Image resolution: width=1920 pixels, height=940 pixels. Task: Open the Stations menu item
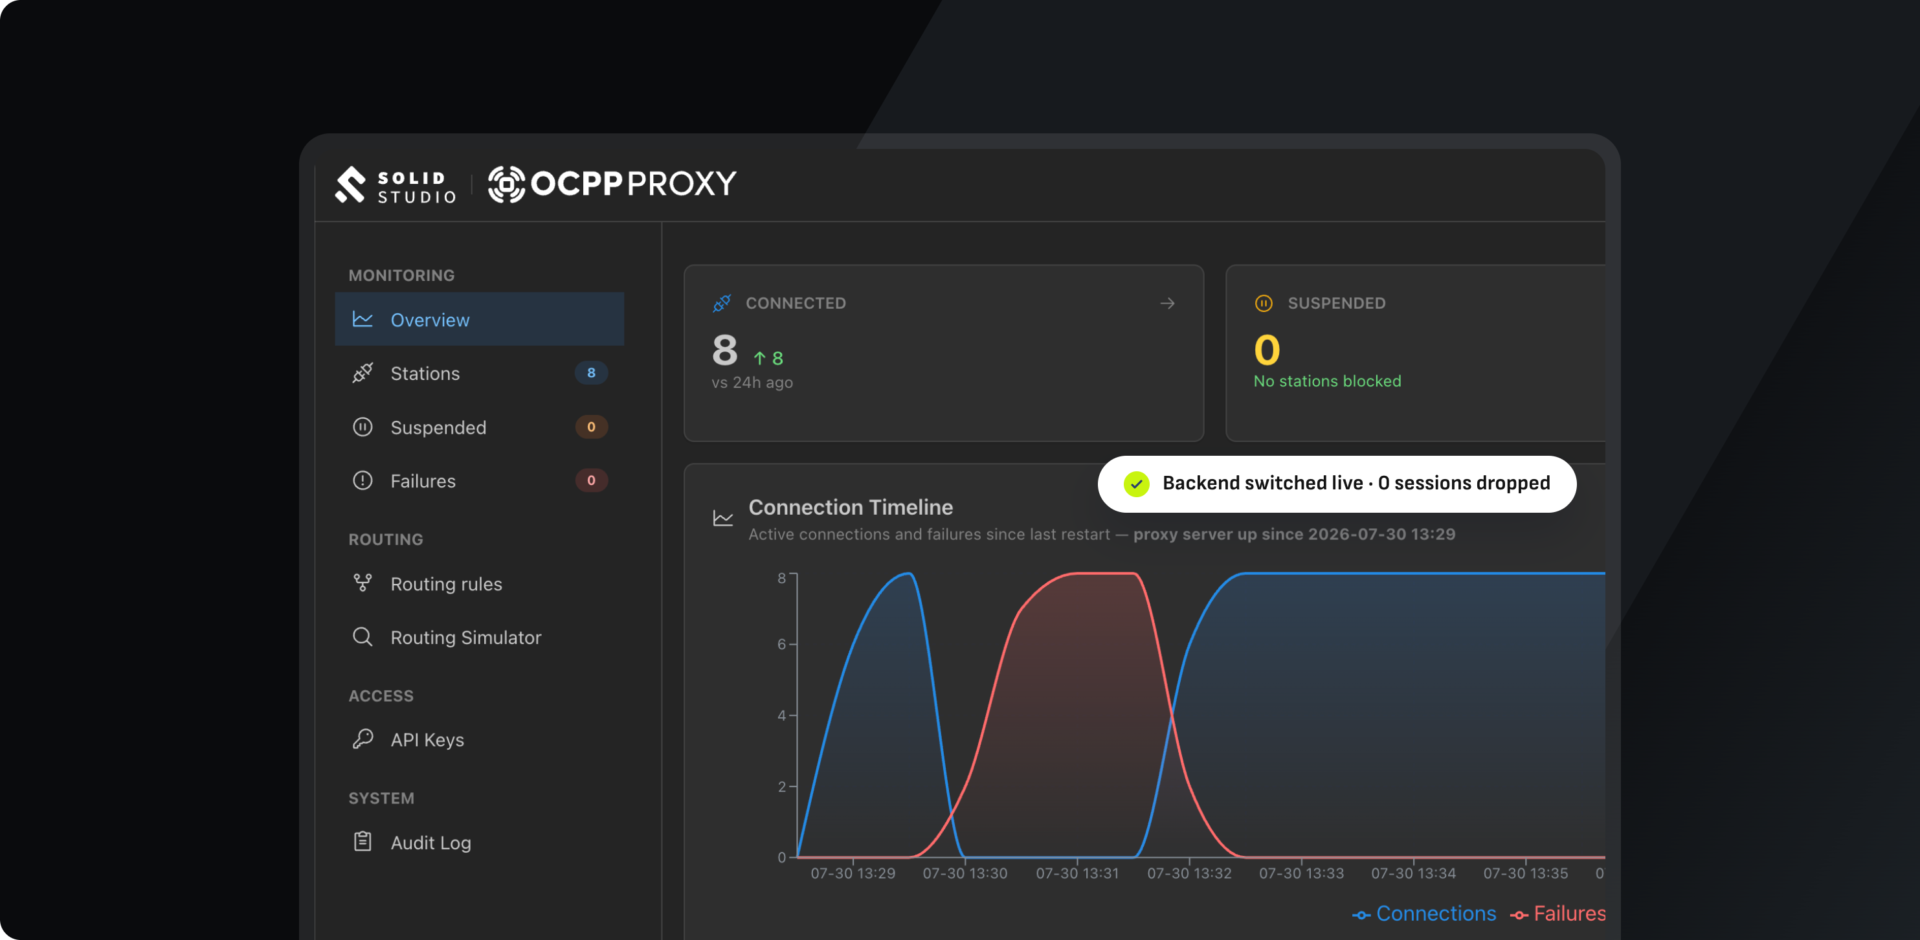479,373
